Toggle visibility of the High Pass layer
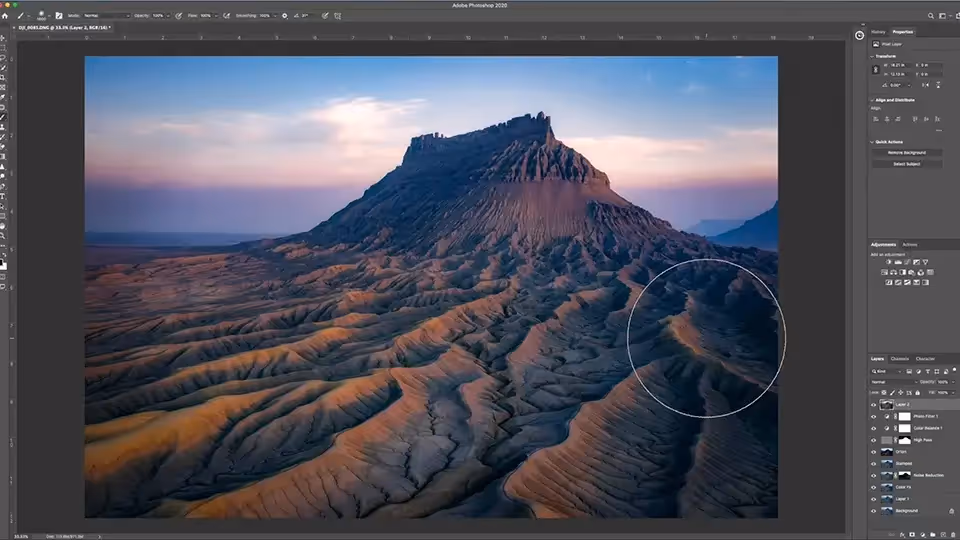The width and height of the screenshot is (960, 540). tap(873, 440)
